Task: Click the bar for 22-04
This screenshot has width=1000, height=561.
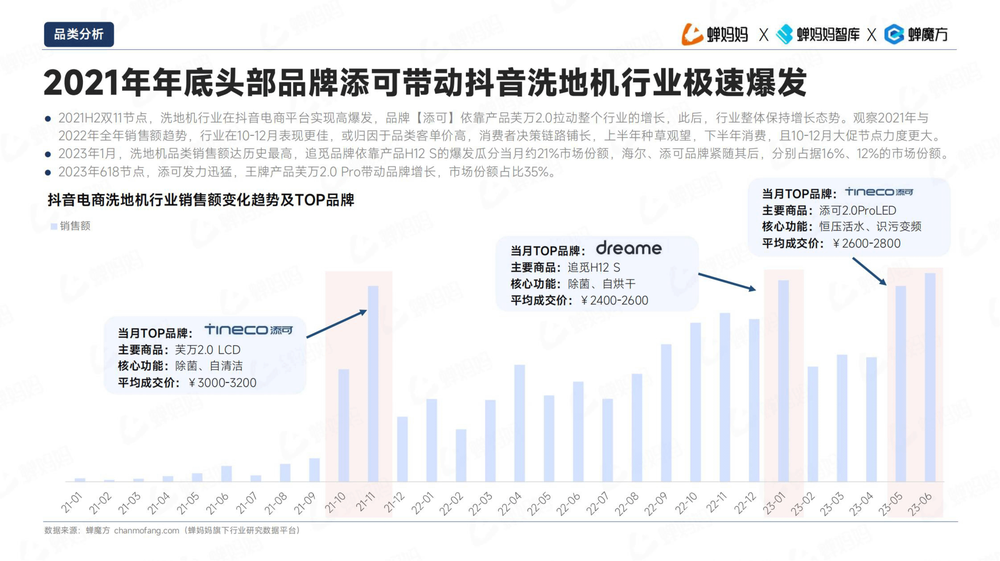Action: pos(520,423)
